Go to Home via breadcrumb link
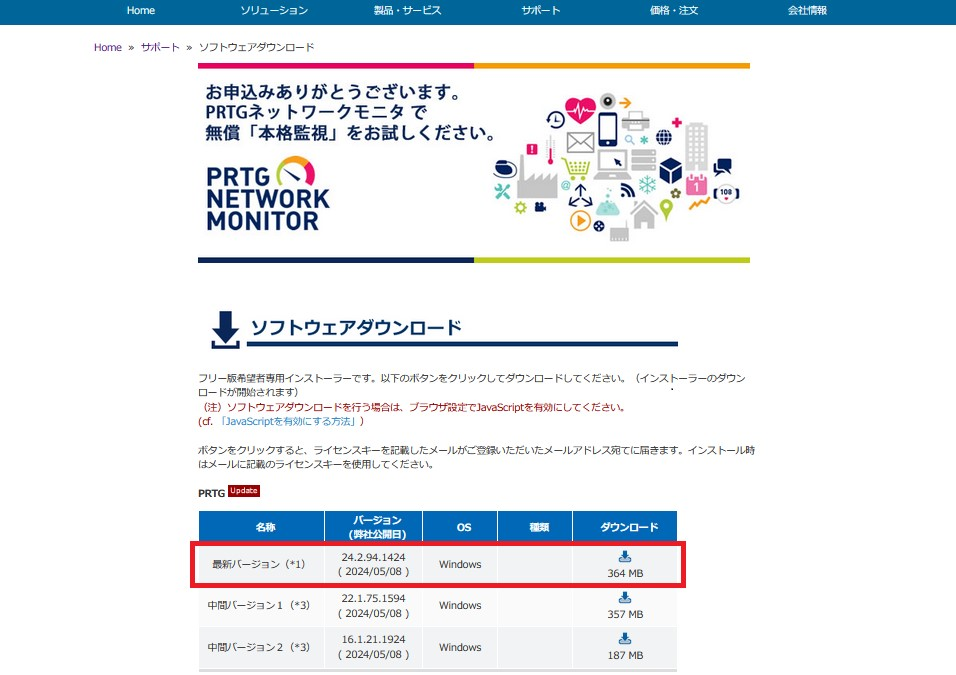Image resolution: width=956 pixels, height=675 pixels. click(108, 48)
